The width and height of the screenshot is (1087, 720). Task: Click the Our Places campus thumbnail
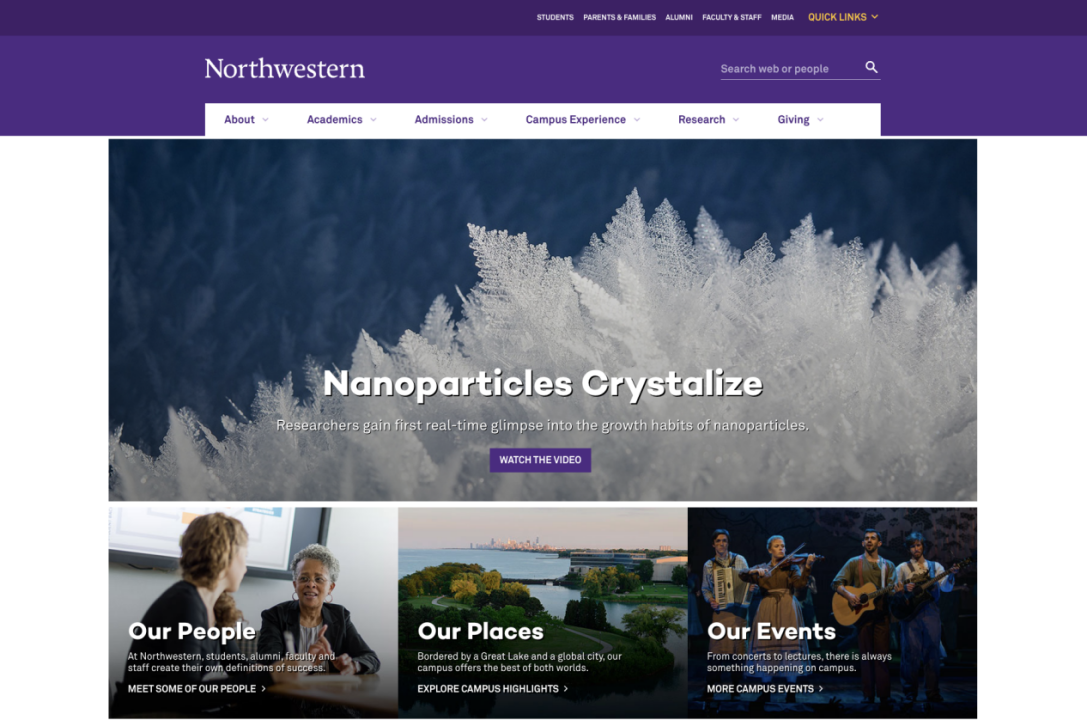pyautogui.click(x=543, y=613)
